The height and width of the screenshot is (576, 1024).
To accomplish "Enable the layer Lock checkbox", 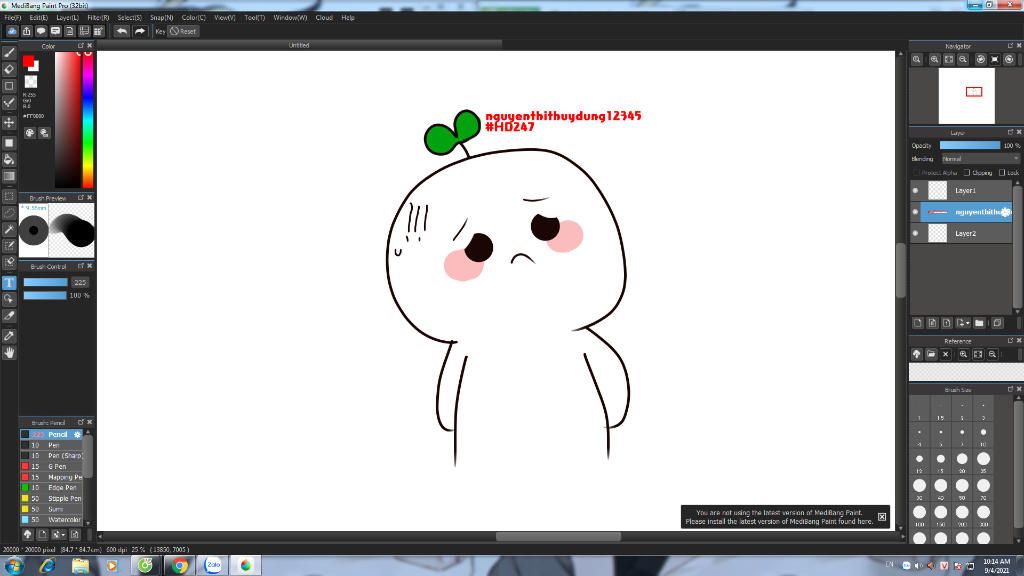I will [x=1002, y=172].
